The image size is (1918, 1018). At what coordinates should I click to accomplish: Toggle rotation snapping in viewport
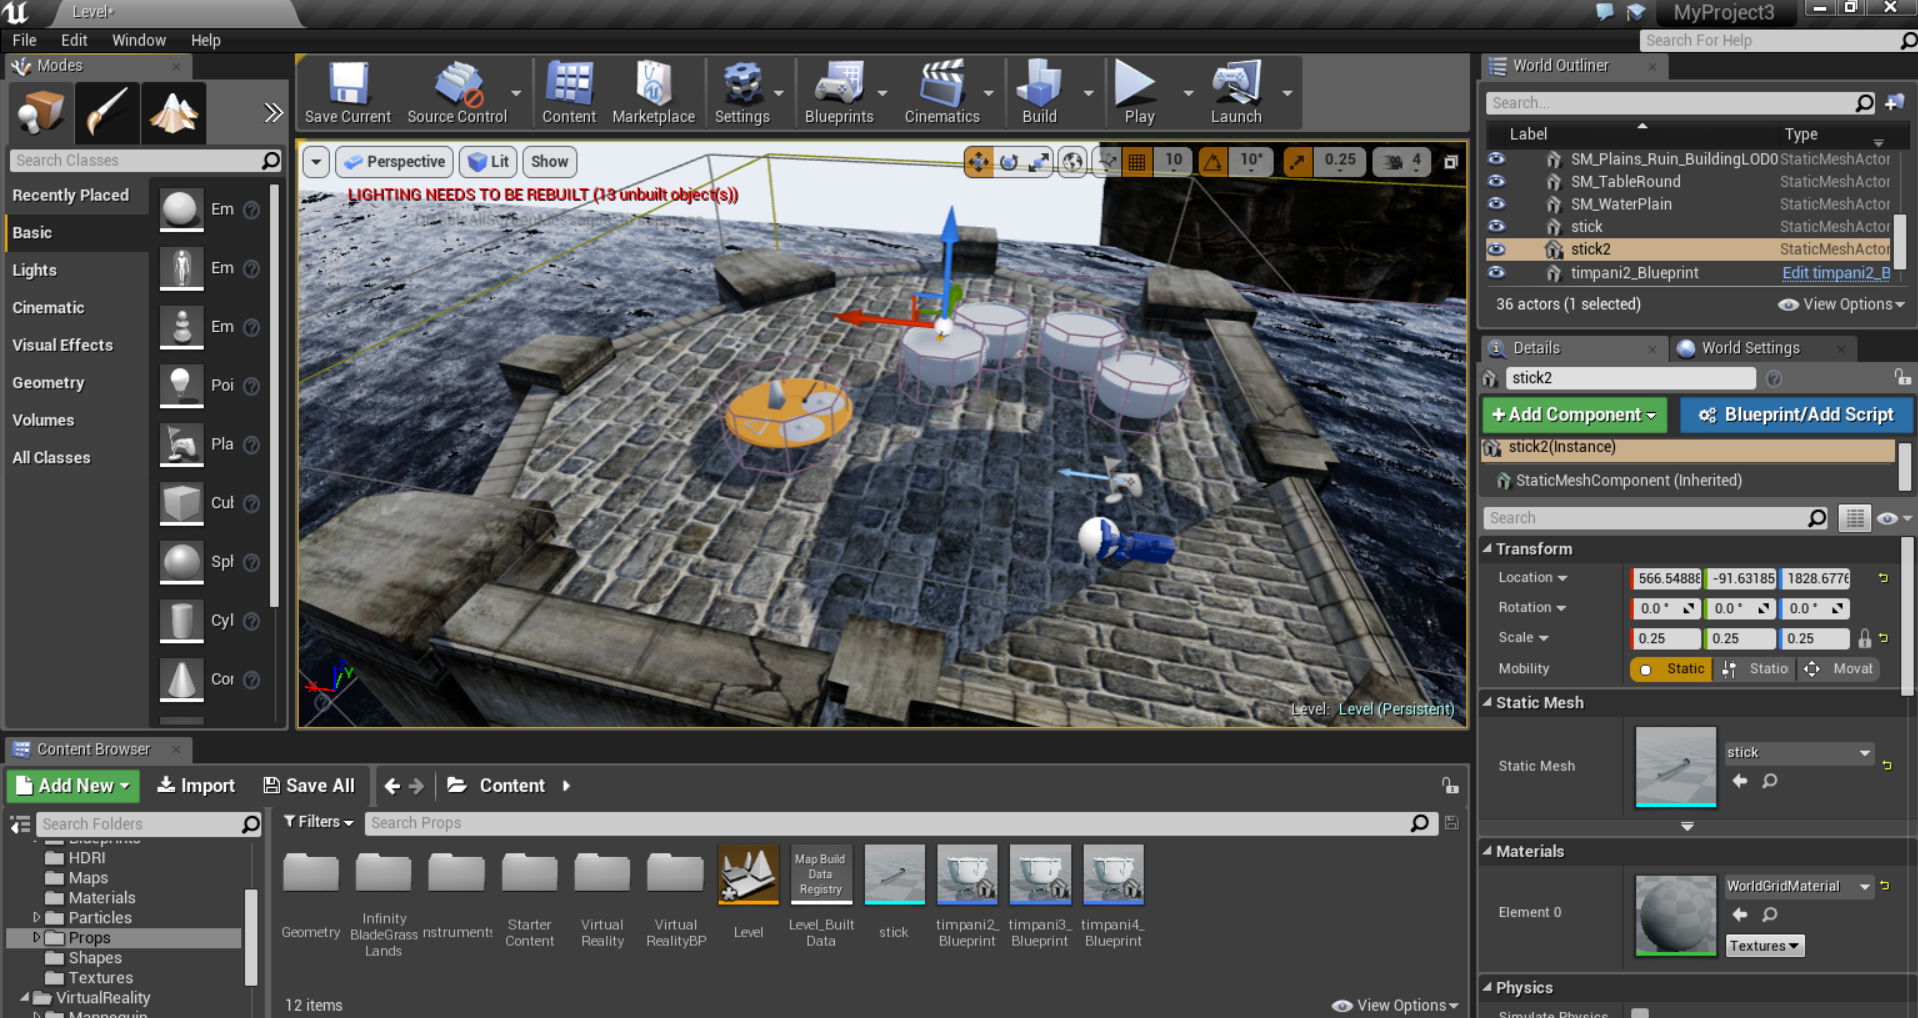coord(1213,161)
